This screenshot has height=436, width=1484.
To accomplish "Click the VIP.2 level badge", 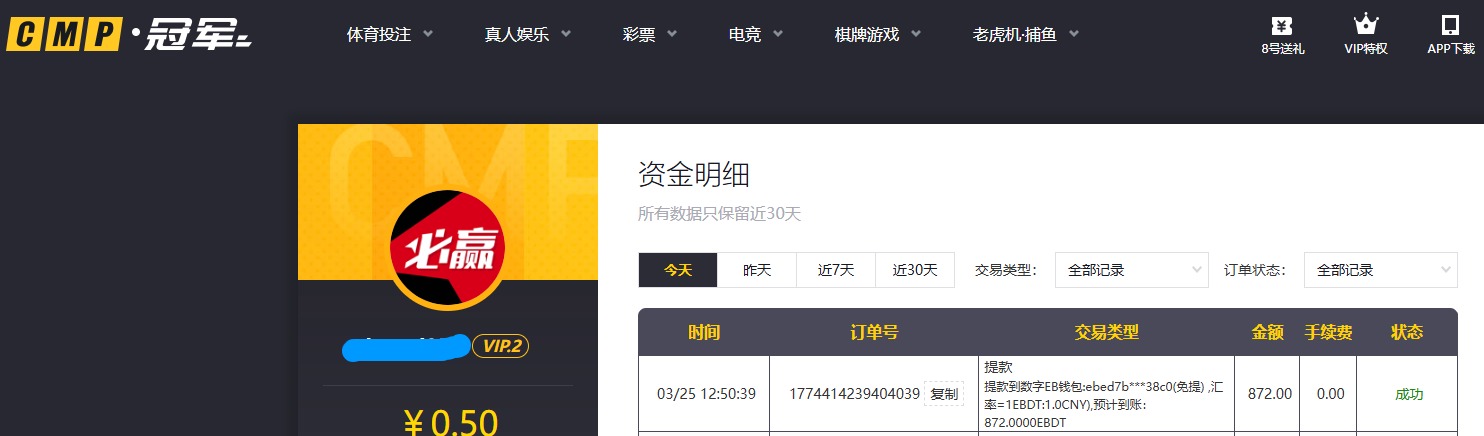I will (x=500, y=346).
